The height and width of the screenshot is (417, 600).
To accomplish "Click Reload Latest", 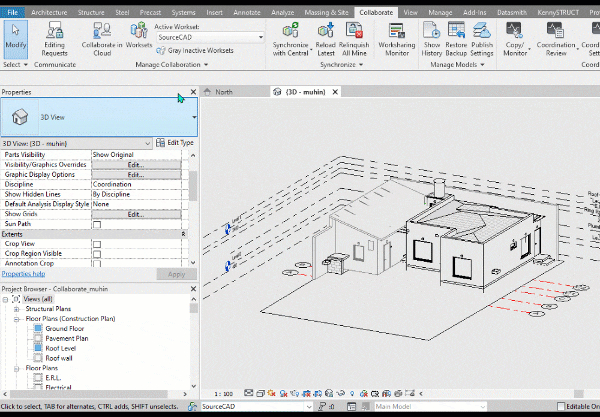I will click(x=326, y=39).
